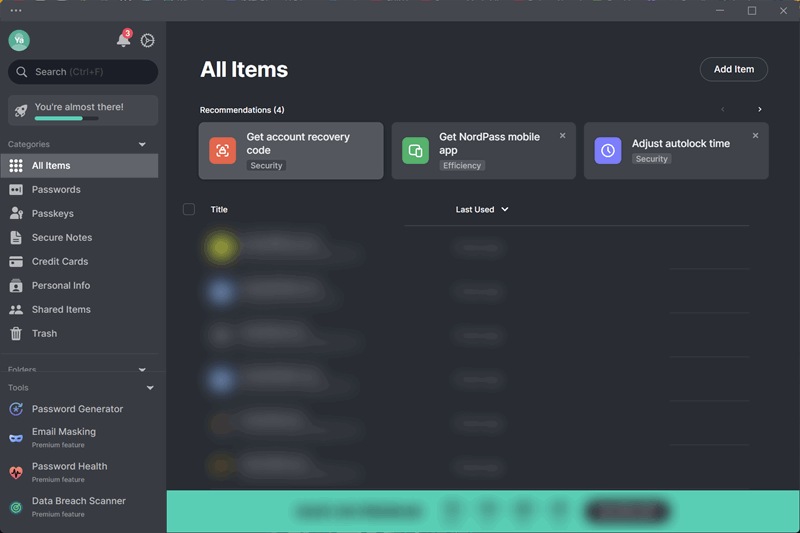Click the Password Generator tool icon
800x533 pixels.
coord(16,409)
